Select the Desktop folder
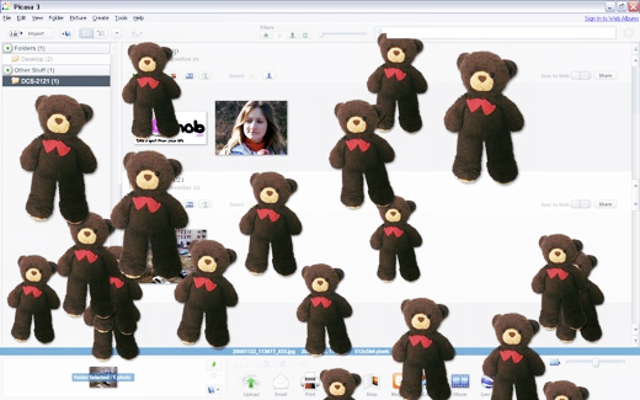Screen dimensions: 640x400 coord(56,59)
